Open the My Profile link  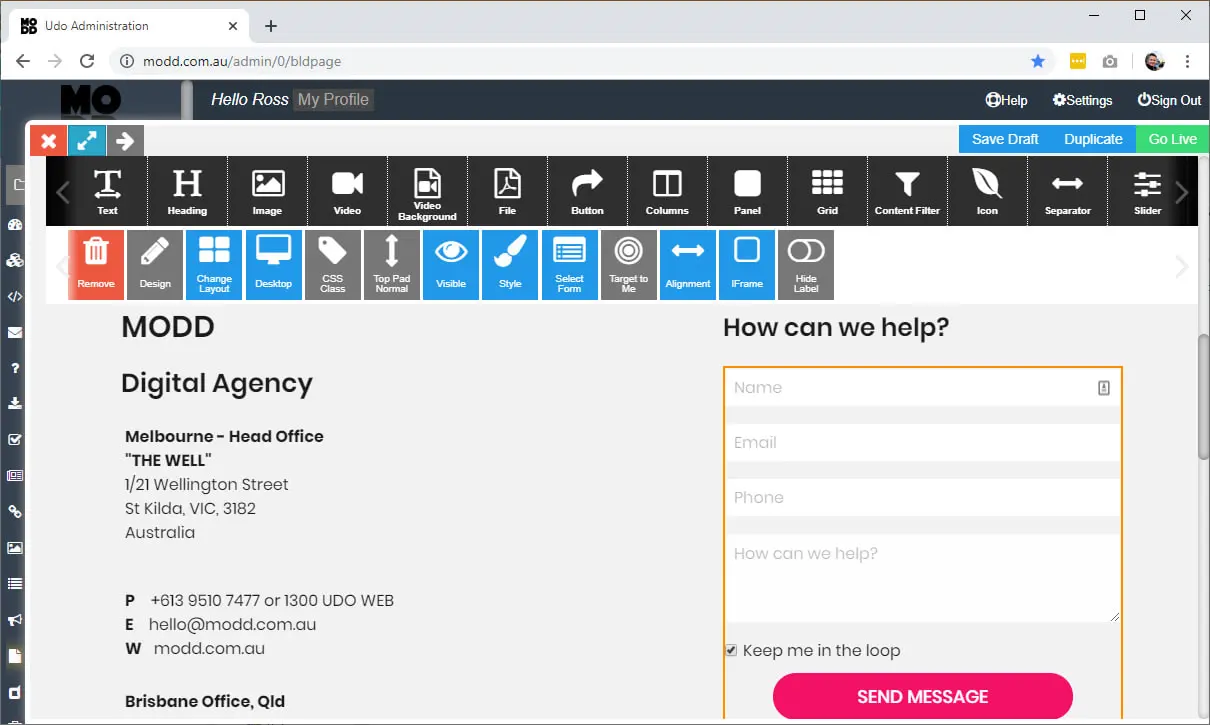[x=333, y=99]
